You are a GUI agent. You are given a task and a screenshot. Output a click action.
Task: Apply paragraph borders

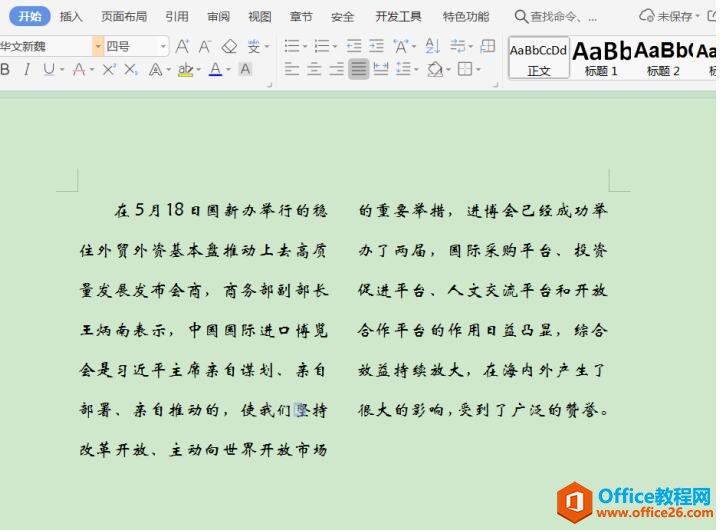(x=465, y=70)
